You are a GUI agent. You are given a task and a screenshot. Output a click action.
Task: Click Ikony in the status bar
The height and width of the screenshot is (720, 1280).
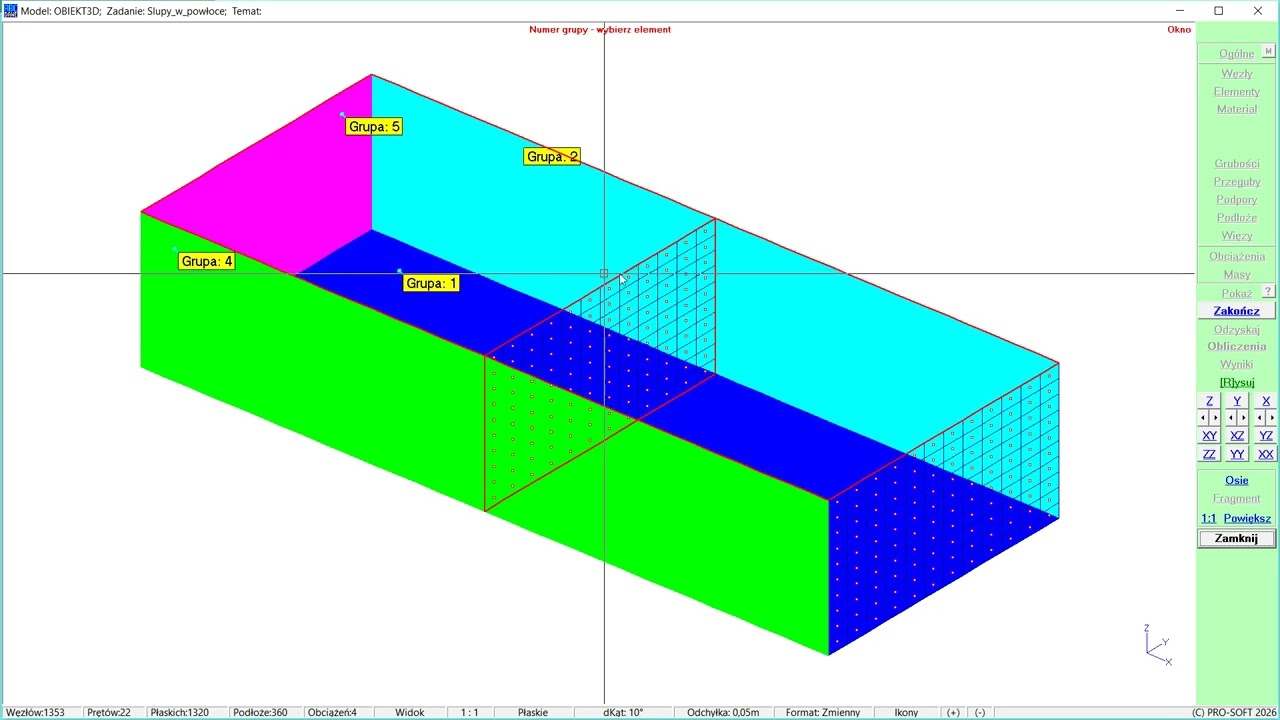click(906, 712)
